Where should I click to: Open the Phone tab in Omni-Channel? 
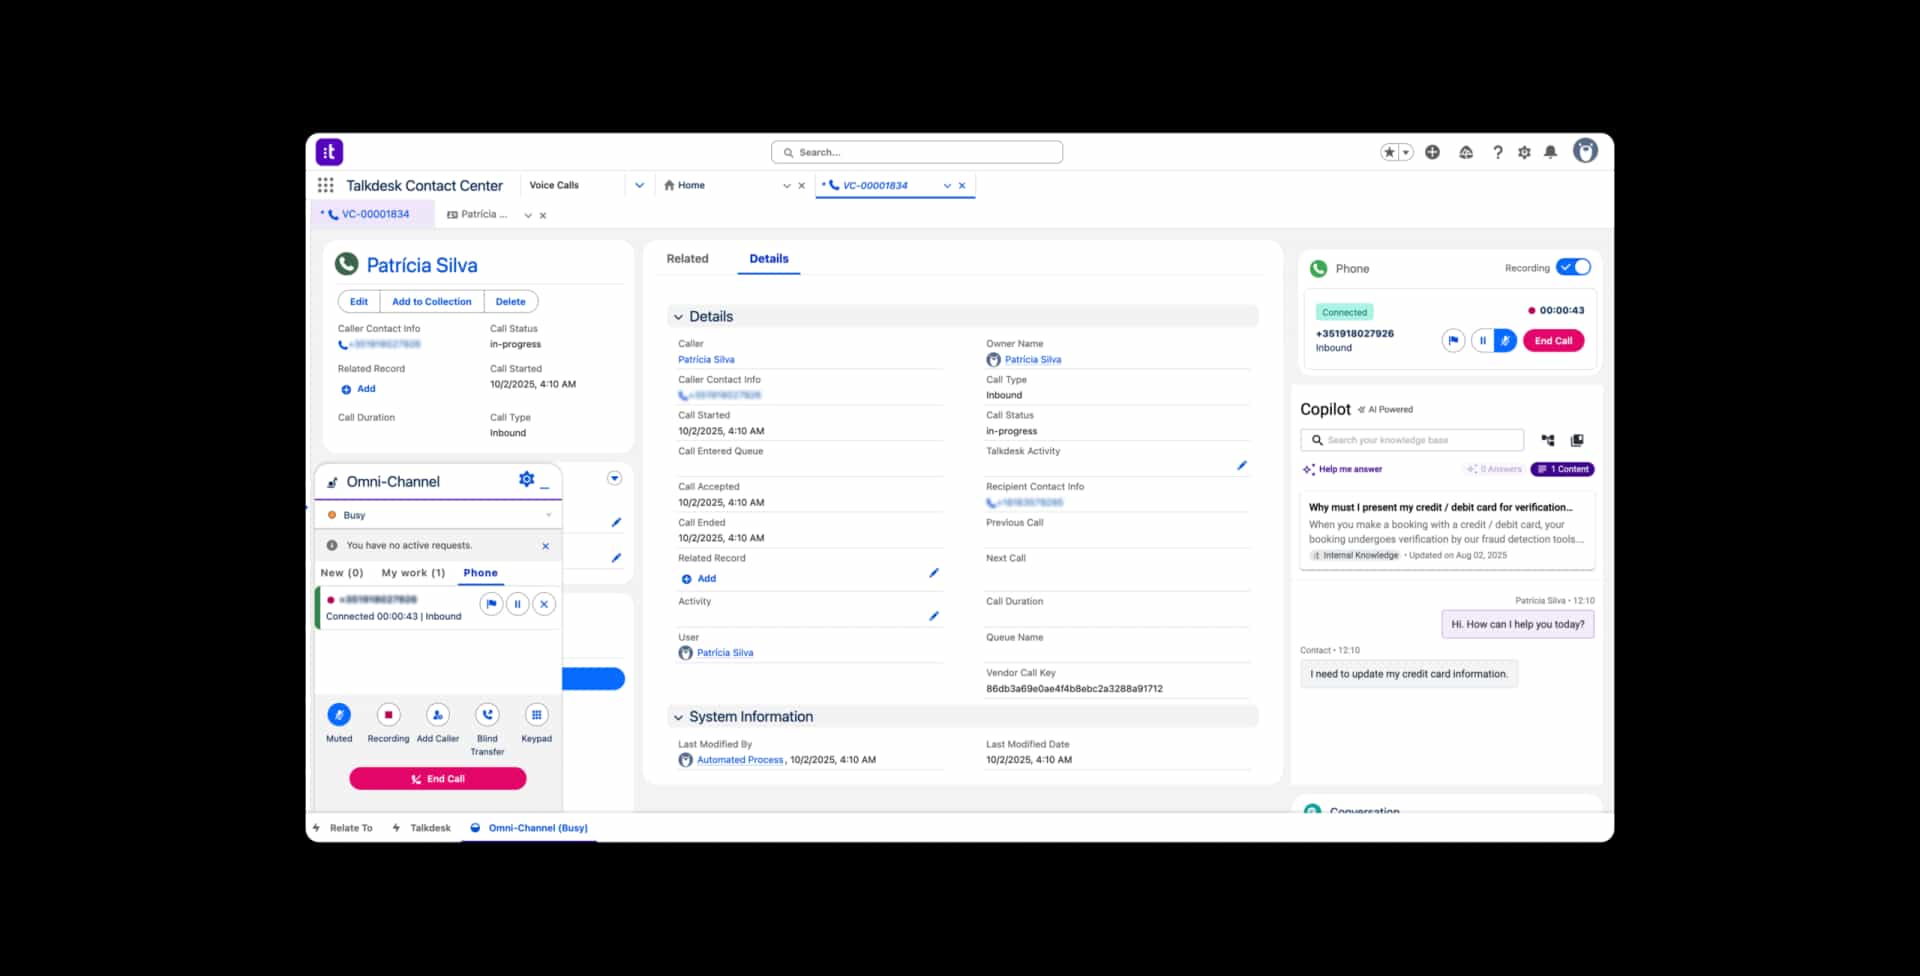[x=480, y=573]
